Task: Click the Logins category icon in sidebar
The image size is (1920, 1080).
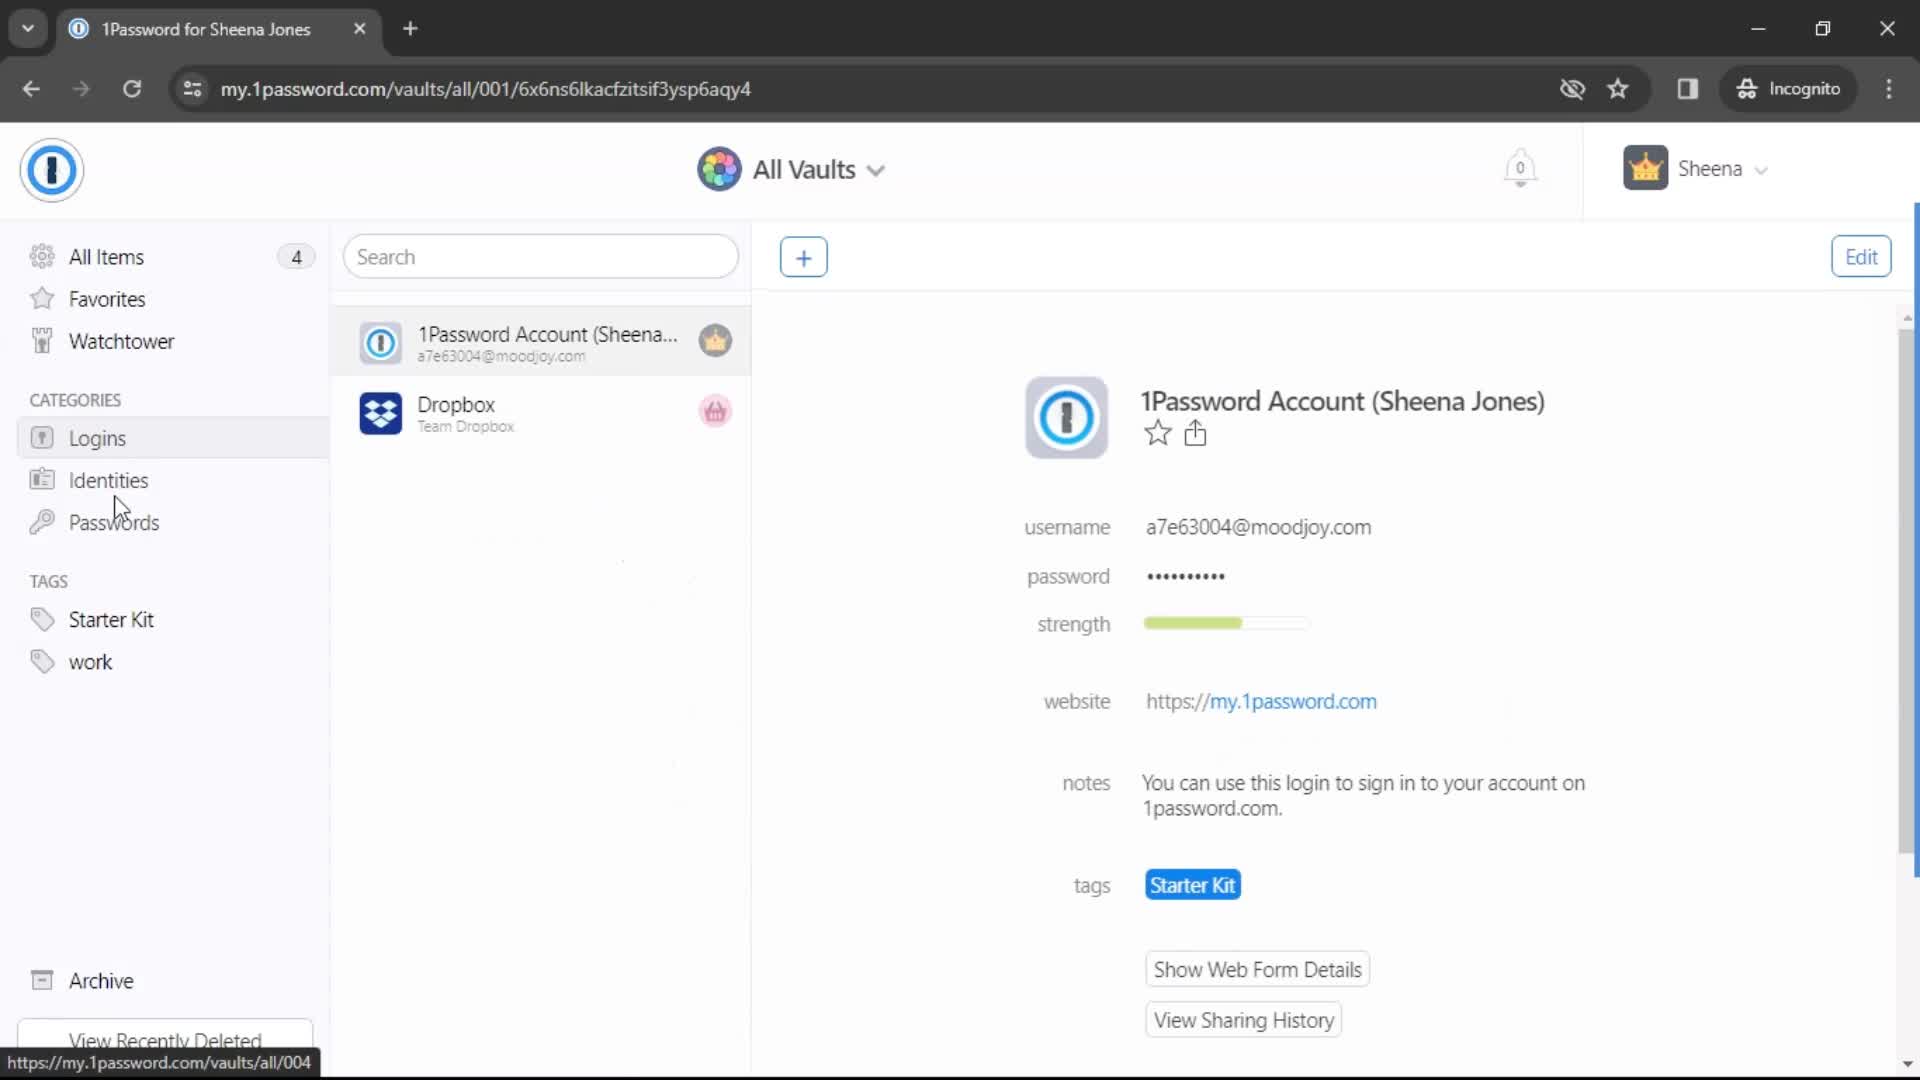Action: (42, 438)
